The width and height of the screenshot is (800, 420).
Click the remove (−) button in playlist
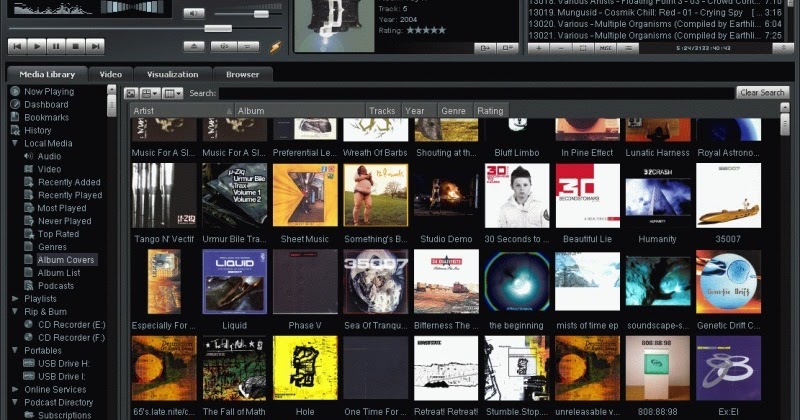[561, 48]
